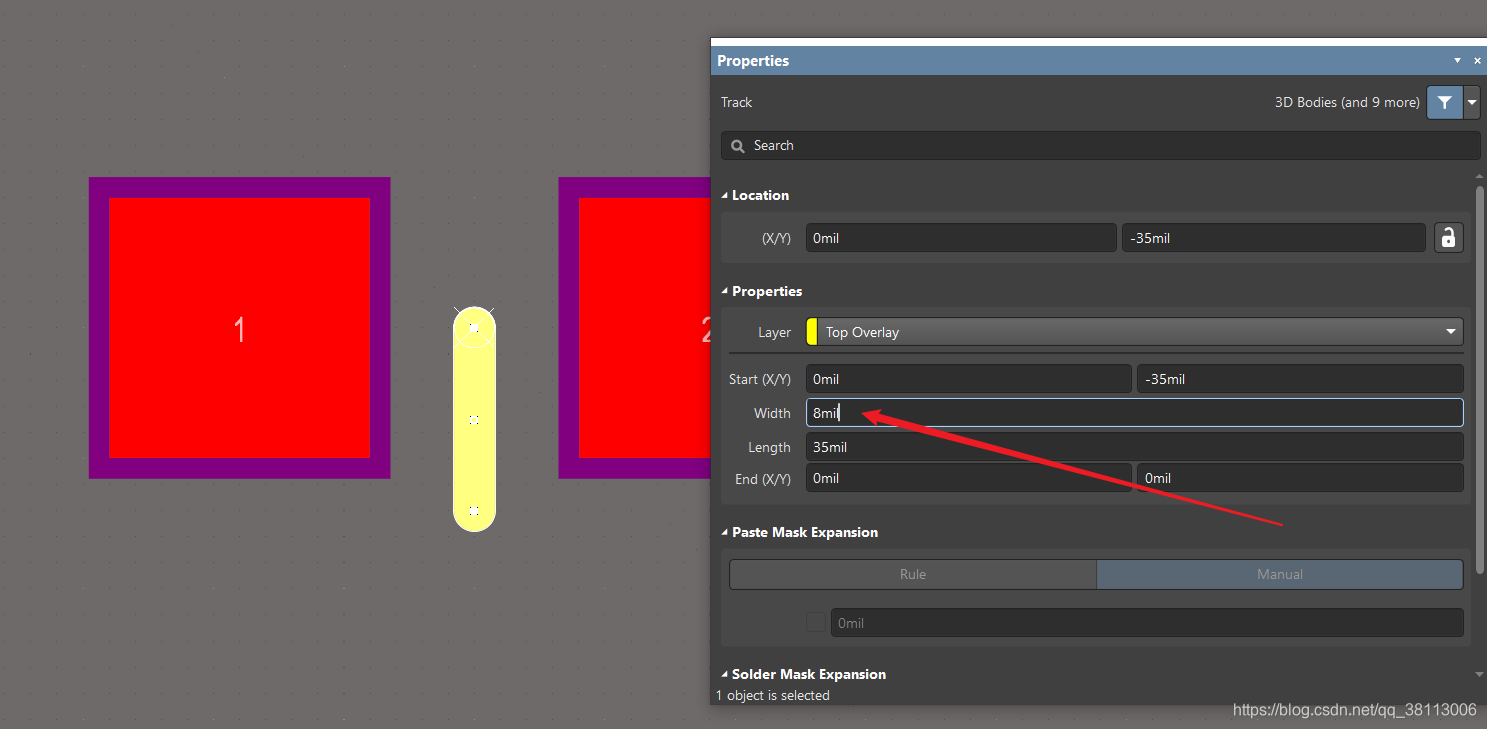This screenshot has height=729, width=1487.
Task: Click the 'Track' object type label
Action: (x=736, y=102)
